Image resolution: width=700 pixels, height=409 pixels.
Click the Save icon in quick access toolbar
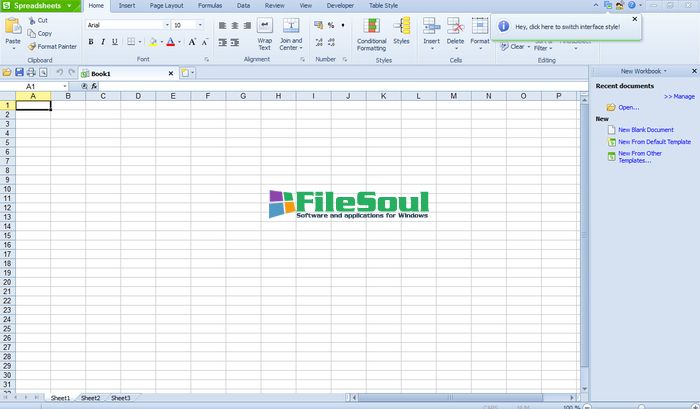19,73
